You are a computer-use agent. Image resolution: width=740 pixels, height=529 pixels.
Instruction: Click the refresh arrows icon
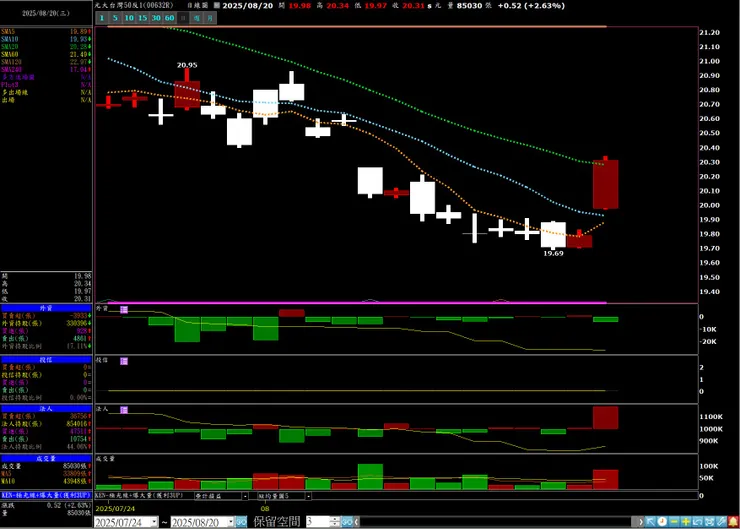click(709, 521)
